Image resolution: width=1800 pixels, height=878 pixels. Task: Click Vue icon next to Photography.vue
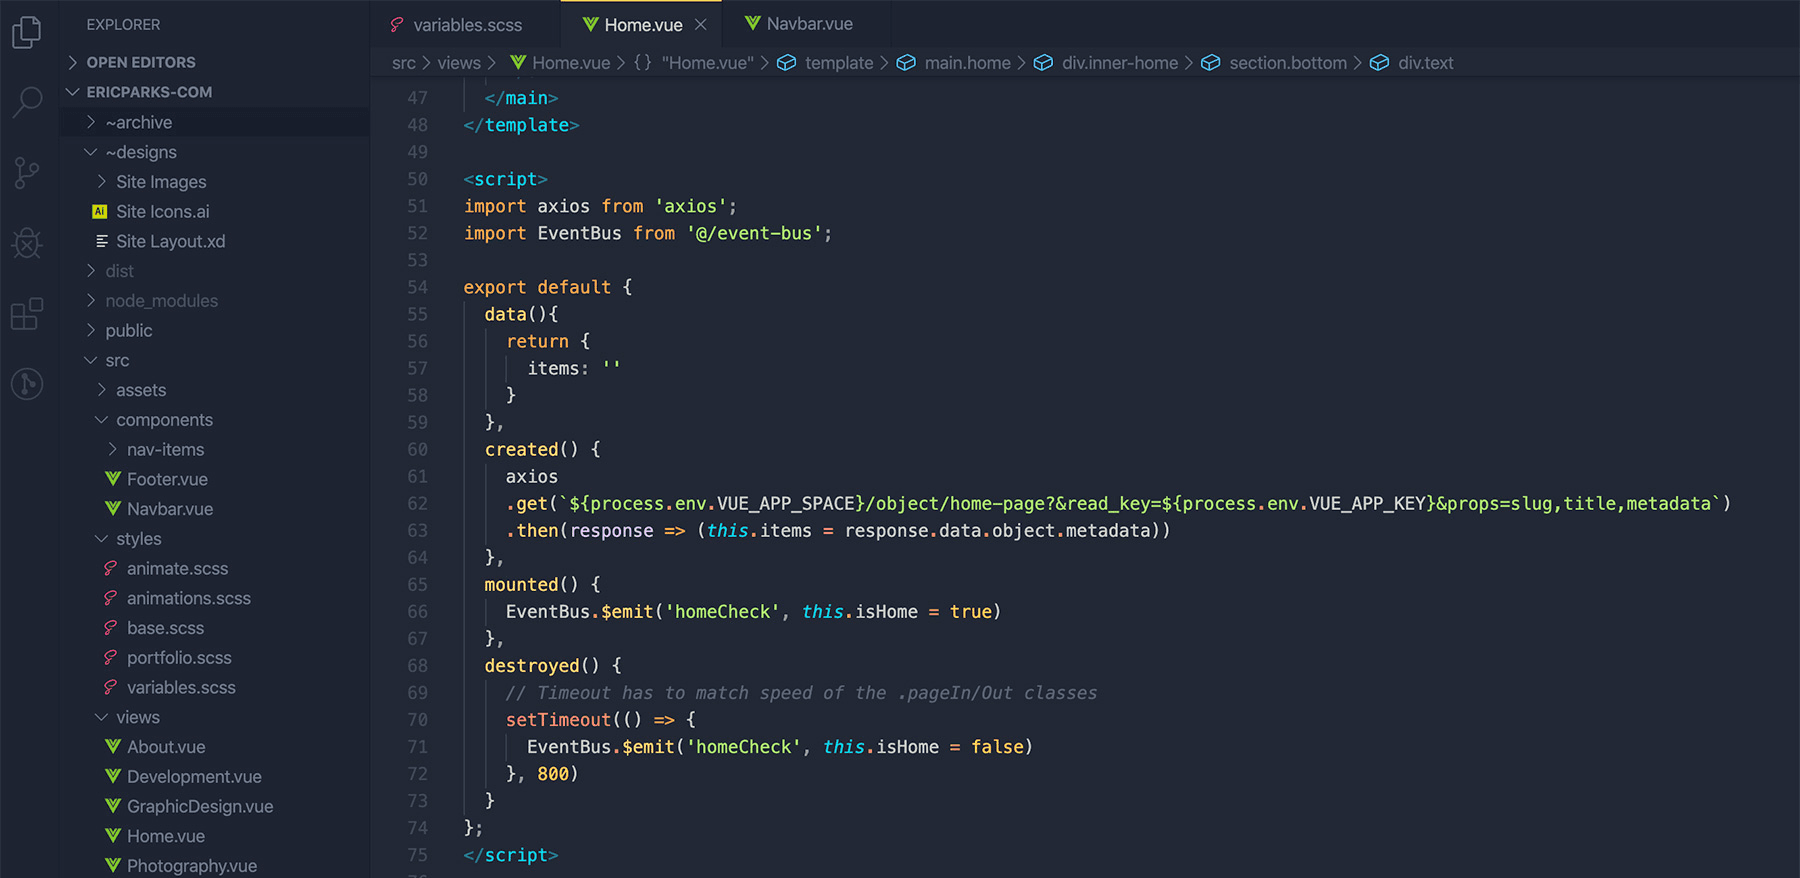click(113, 866)
